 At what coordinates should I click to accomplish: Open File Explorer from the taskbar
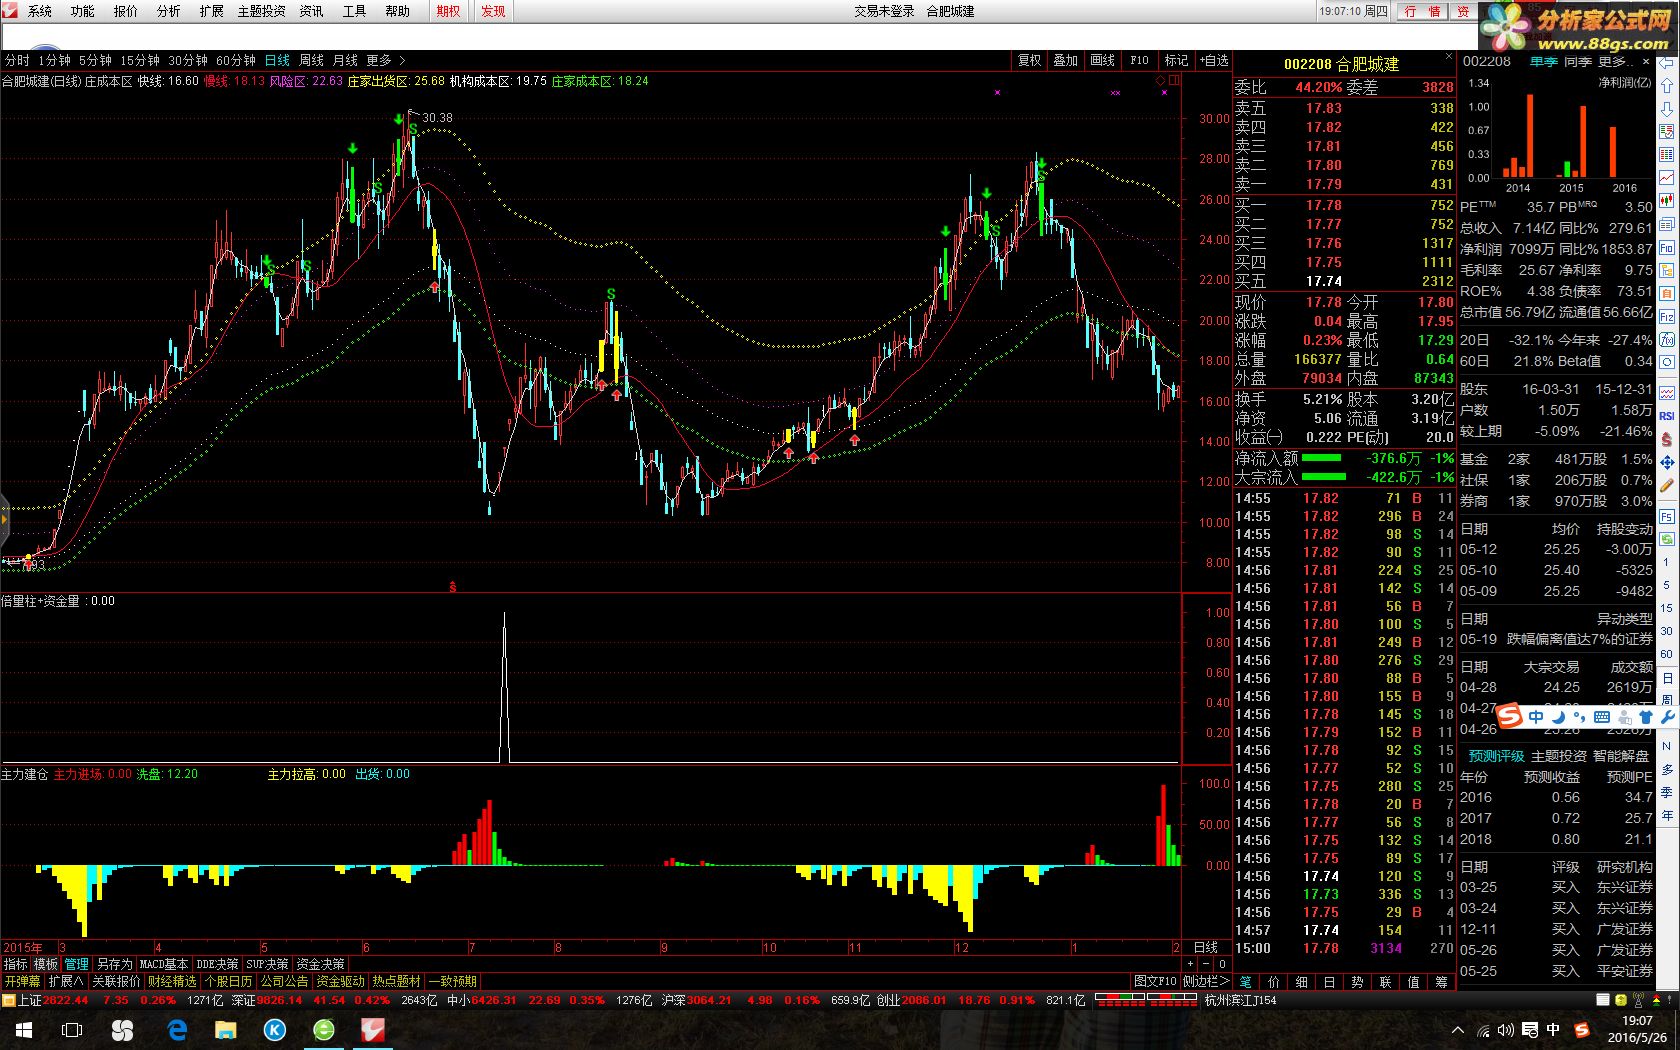click(x=226, y=1029)
